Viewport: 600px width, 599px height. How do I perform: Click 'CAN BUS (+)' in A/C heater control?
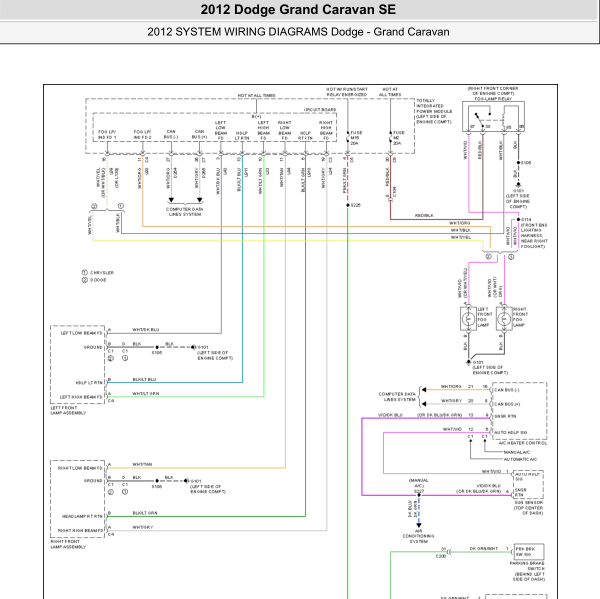507,404
